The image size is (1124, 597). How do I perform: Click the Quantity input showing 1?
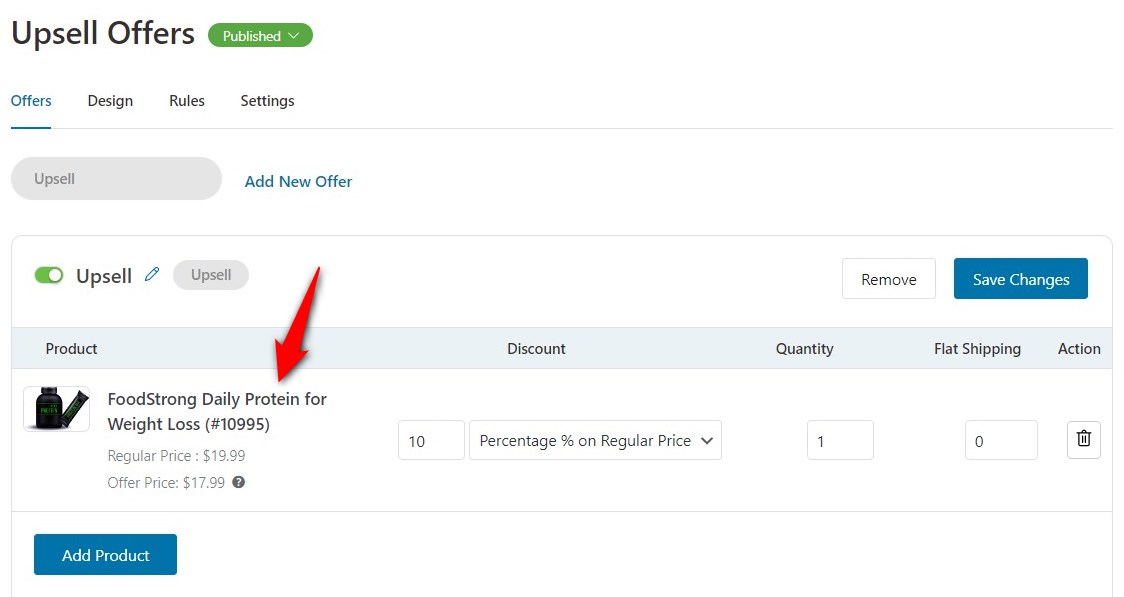(x=840, y=440)
